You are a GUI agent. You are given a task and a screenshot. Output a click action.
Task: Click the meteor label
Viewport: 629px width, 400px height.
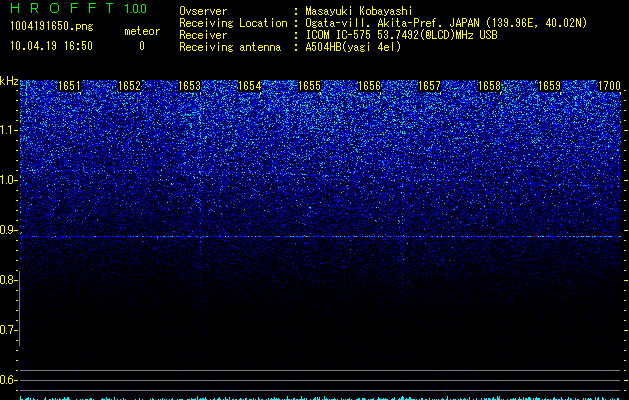pos(142,31)
